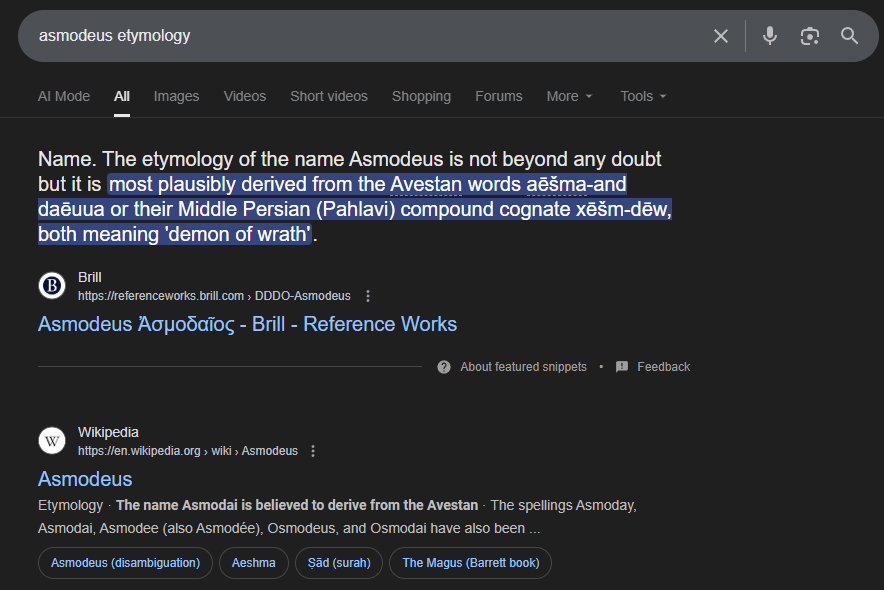Switch to the Images tab

coord(176,96)
